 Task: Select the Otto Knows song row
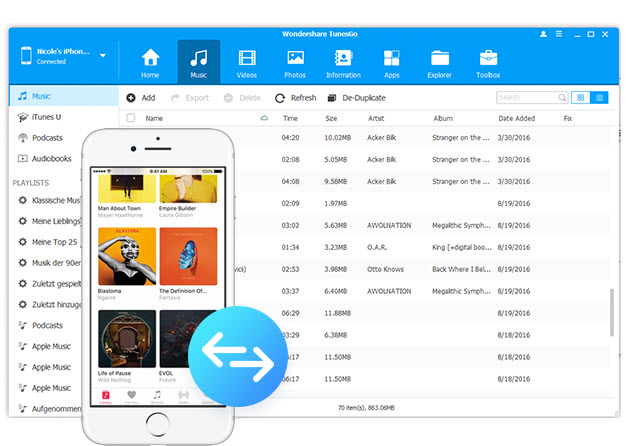(422, 269)
